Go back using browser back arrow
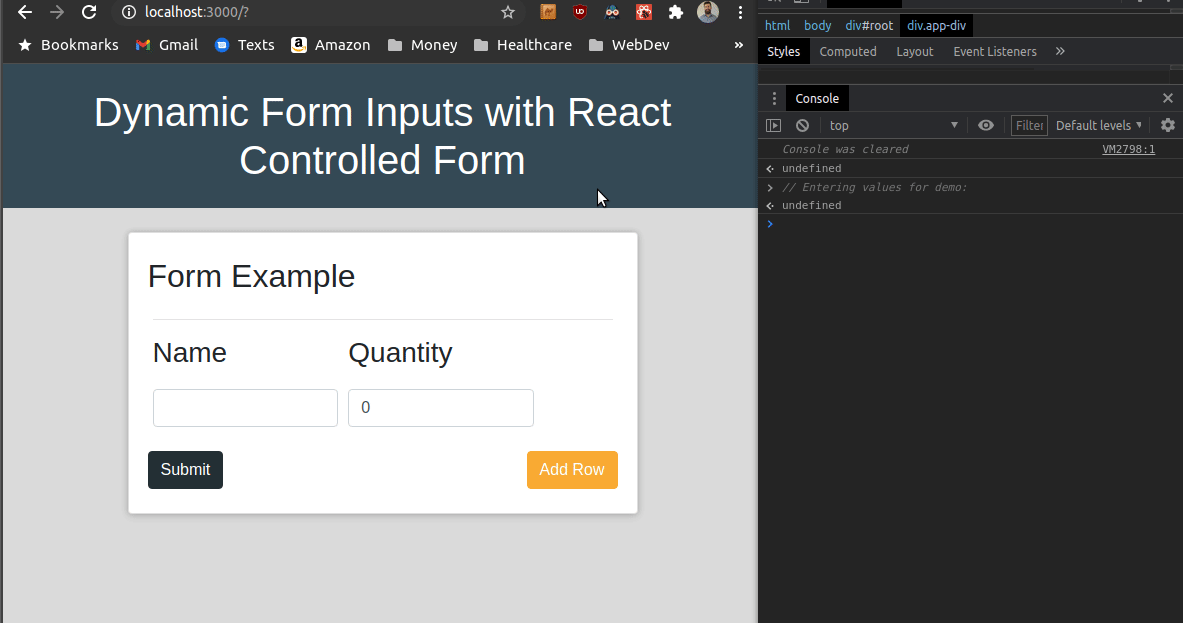The image size is (1183, 623). (25, 12)
